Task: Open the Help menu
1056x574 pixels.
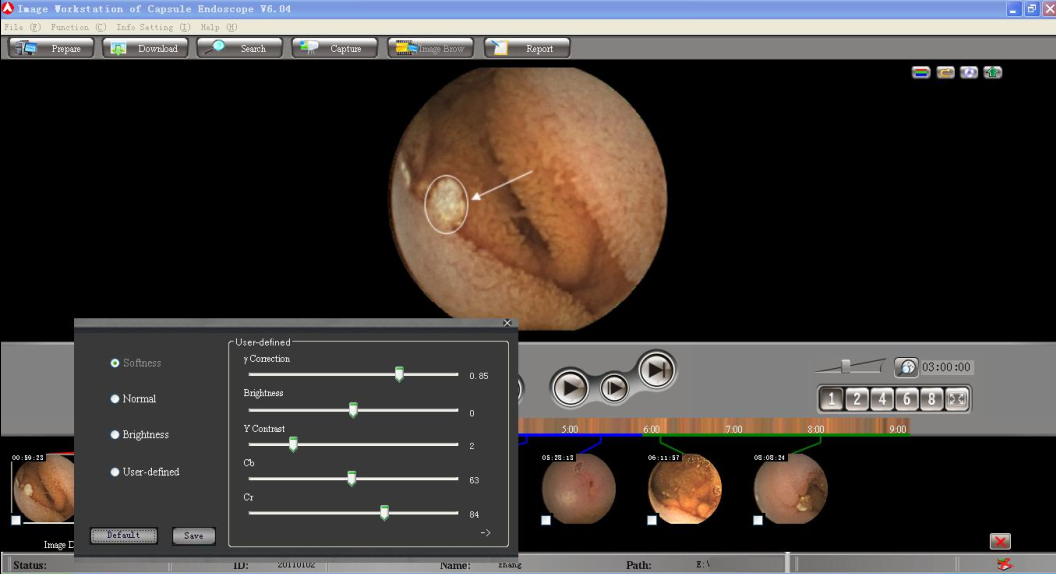Action: (x=218, y=28)
